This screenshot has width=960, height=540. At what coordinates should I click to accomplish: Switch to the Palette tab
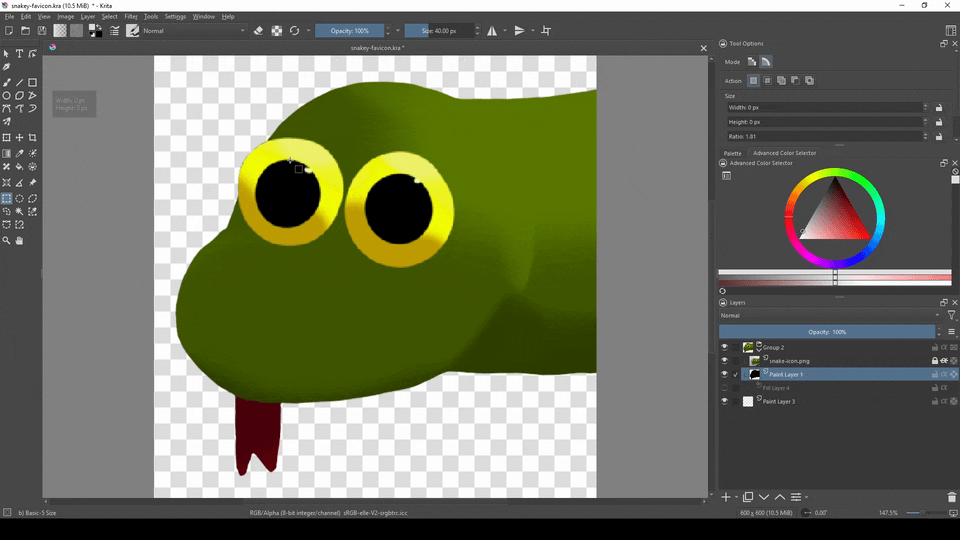(x=733, y=153)
